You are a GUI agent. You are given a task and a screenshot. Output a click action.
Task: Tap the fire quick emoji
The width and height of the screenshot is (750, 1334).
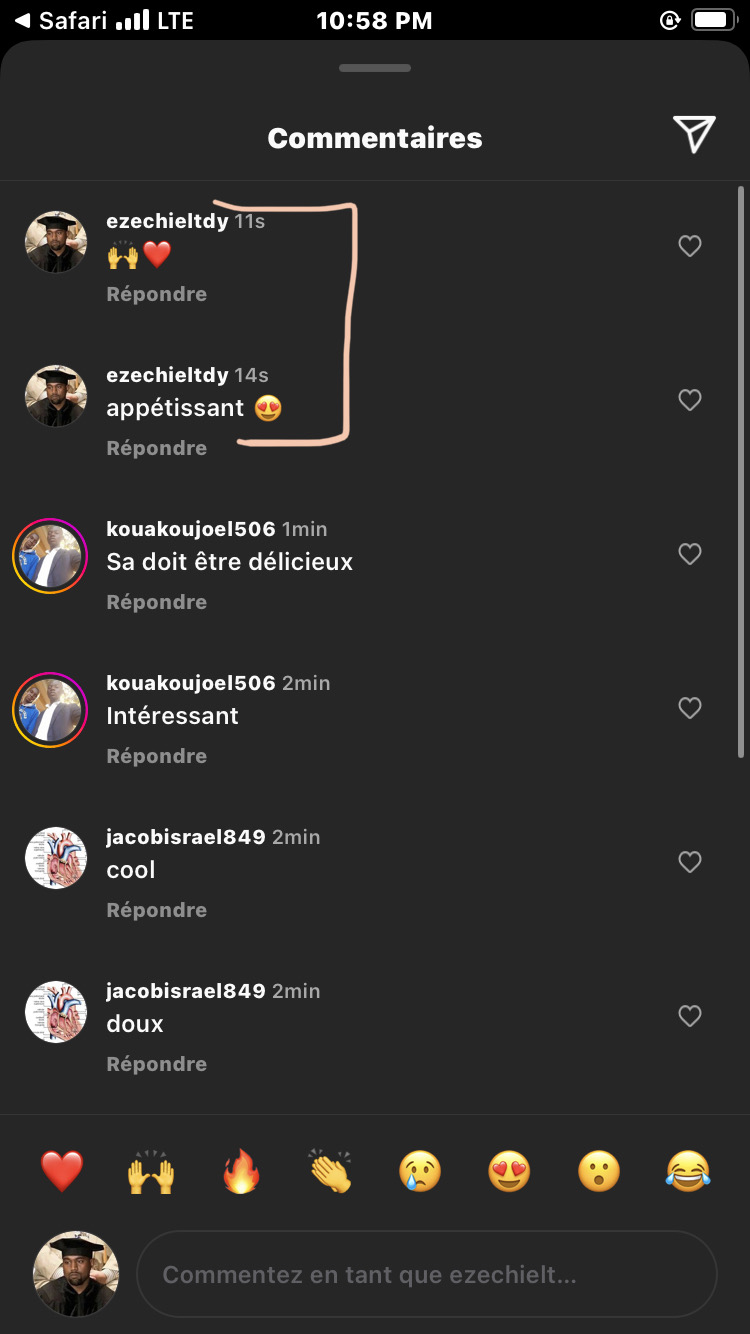(241, 1171)
